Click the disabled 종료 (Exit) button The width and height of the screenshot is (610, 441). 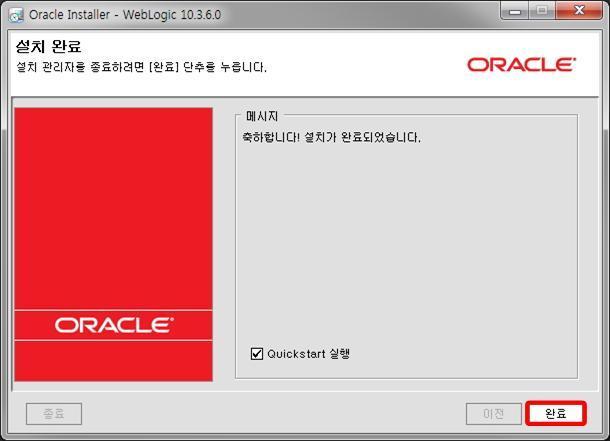point(54,414)
